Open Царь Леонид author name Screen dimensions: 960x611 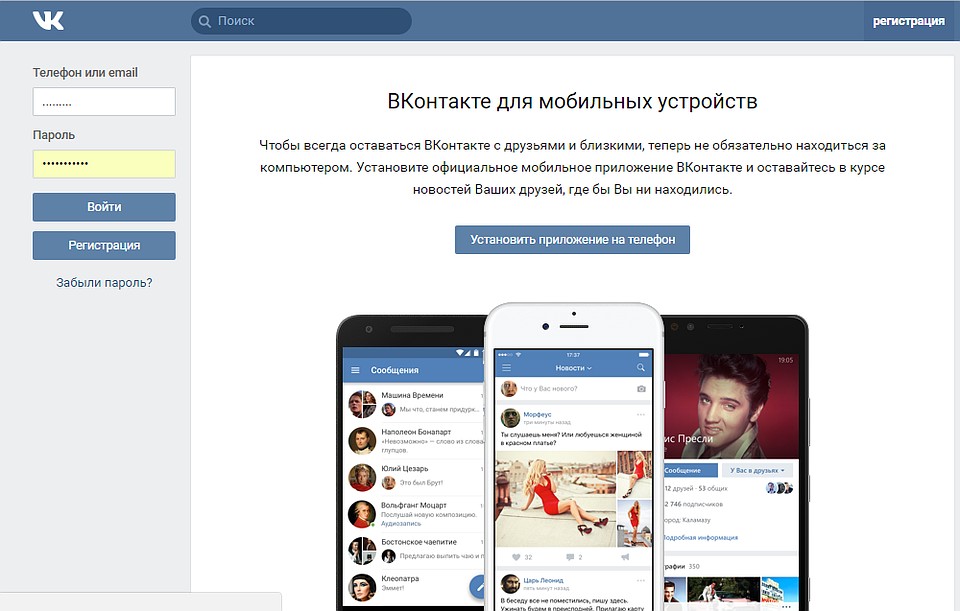pos(543,580)
